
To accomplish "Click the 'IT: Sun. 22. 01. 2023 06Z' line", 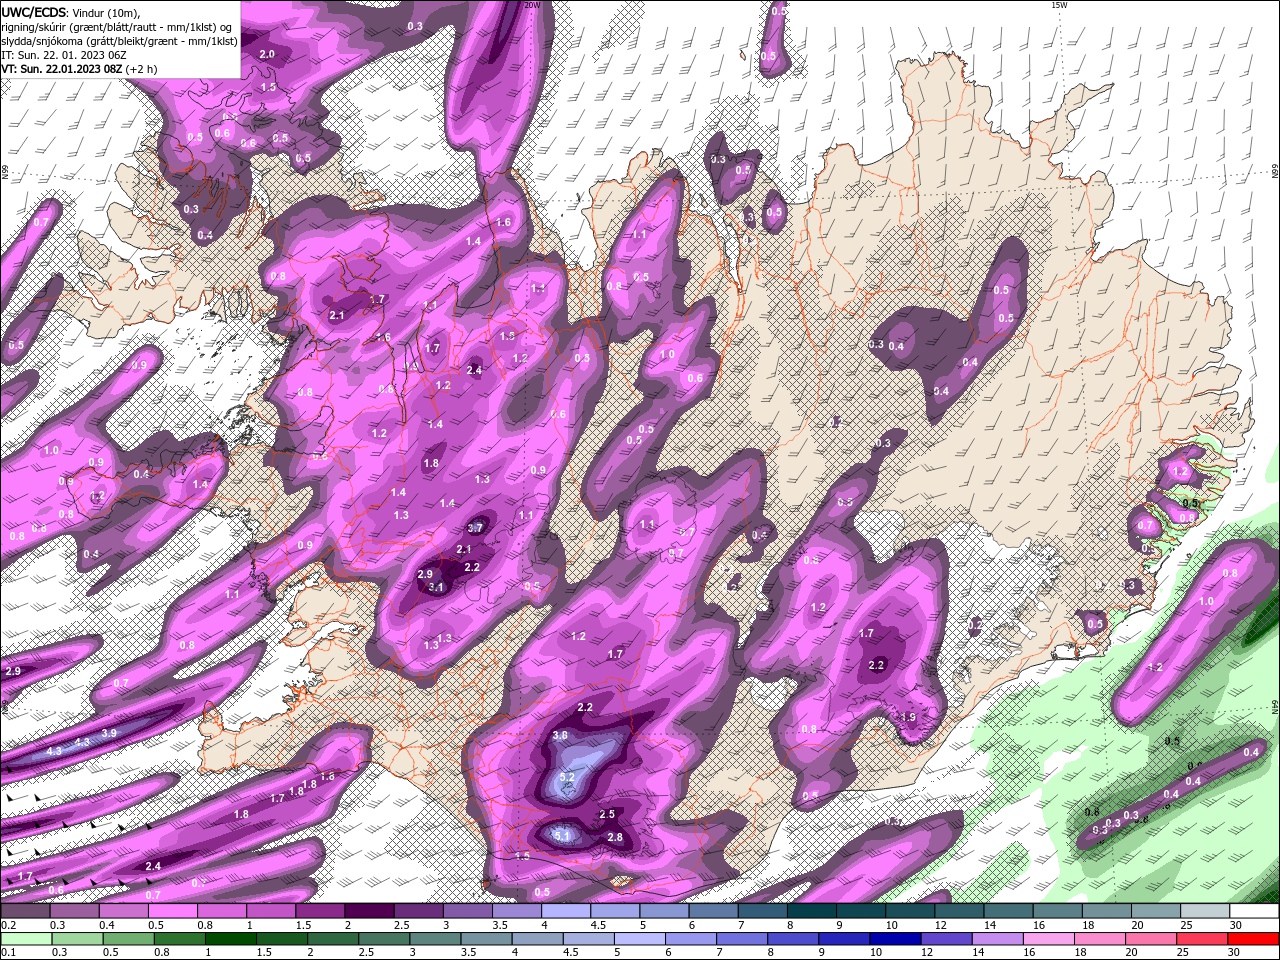I will (x=64, y=55).
